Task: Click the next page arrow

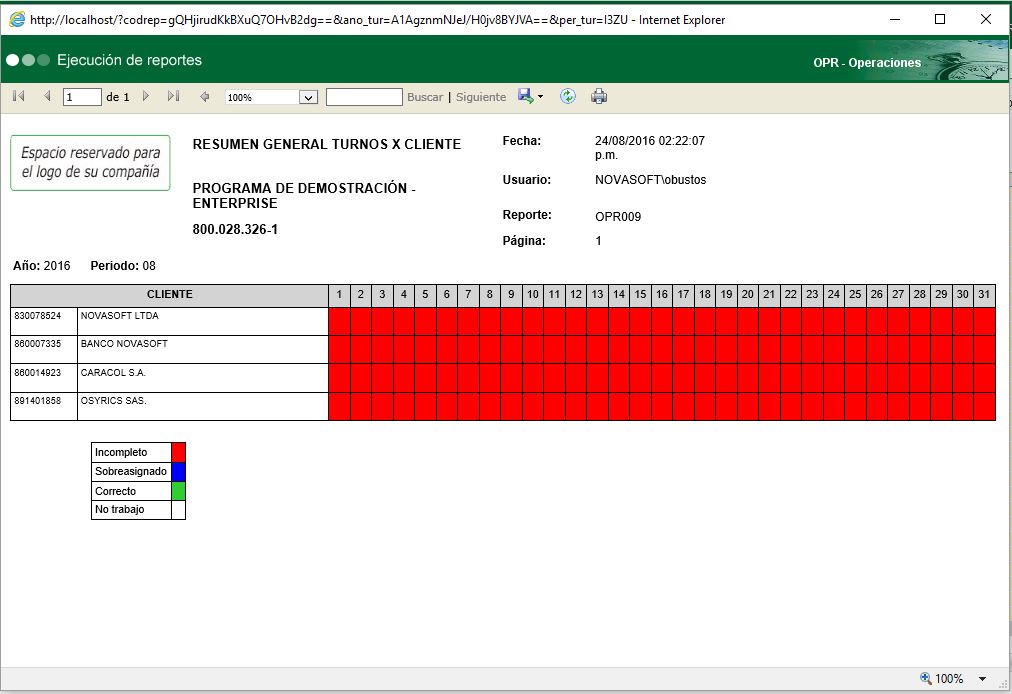Action: (146, 97)
